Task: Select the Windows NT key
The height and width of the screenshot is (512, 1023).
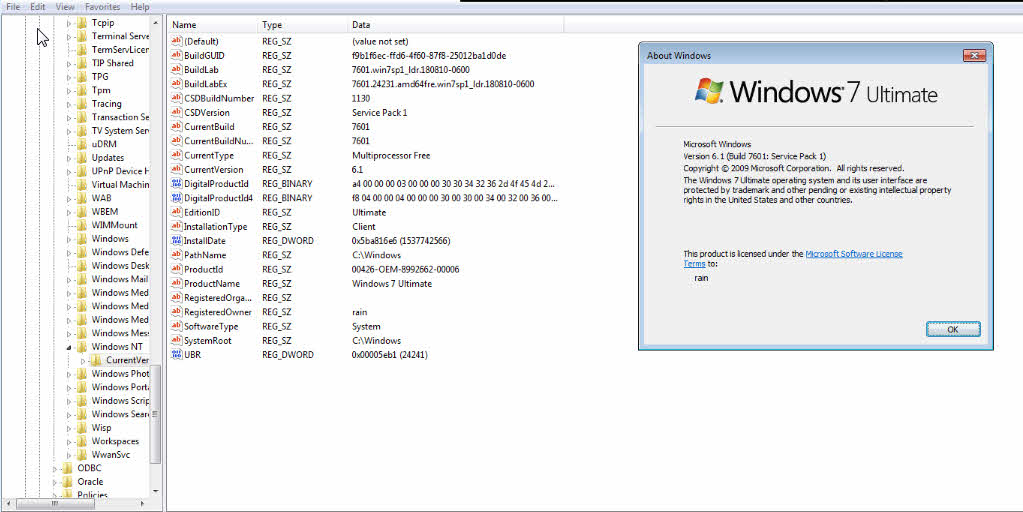Action: click(x=117, y=347)
